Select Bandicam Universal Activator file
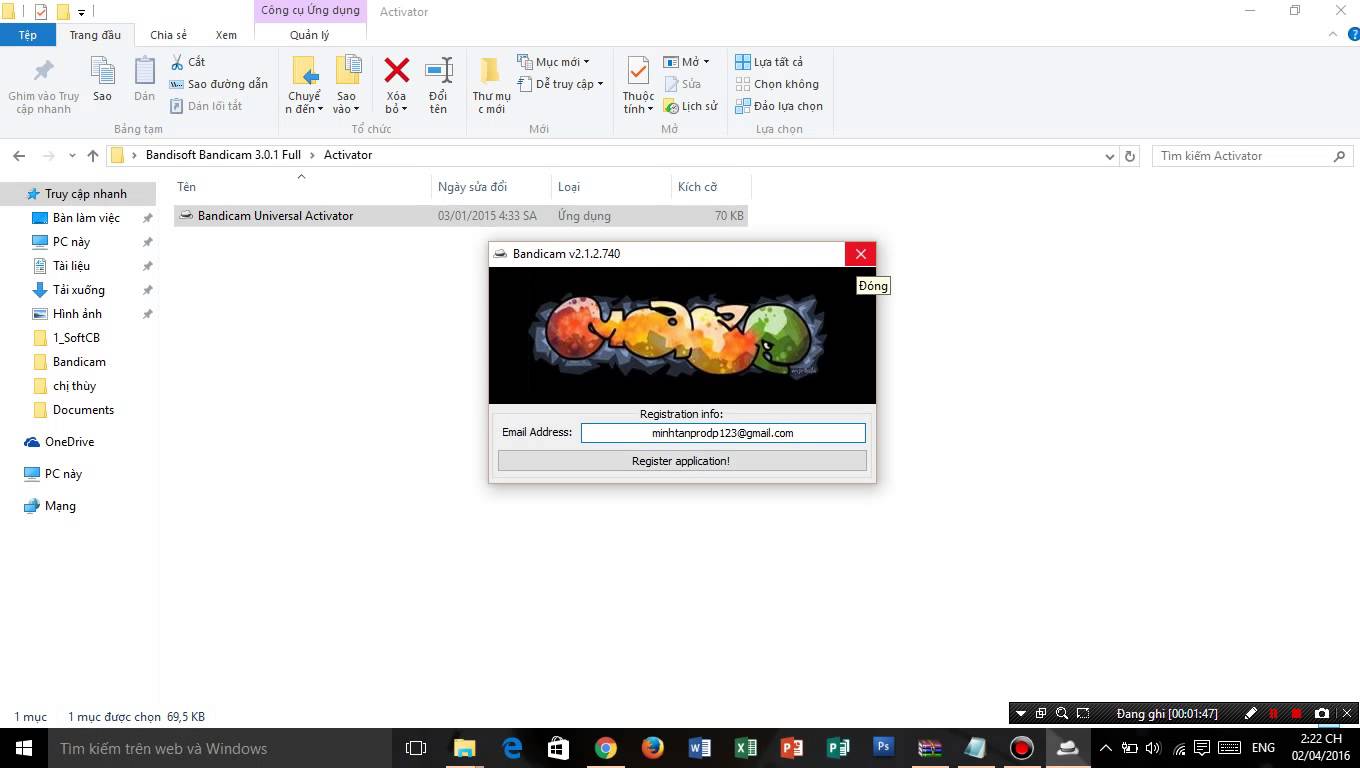 (x=460, y=216)
